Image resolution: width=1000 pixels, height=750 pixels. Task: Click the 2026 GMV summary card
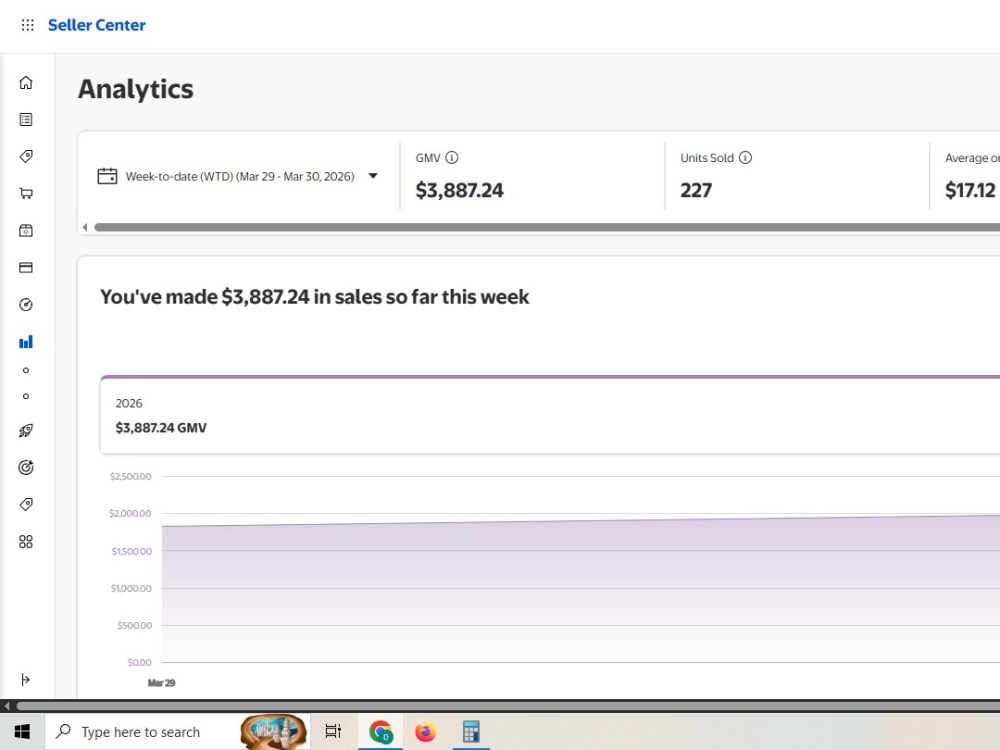click(550, 415)
